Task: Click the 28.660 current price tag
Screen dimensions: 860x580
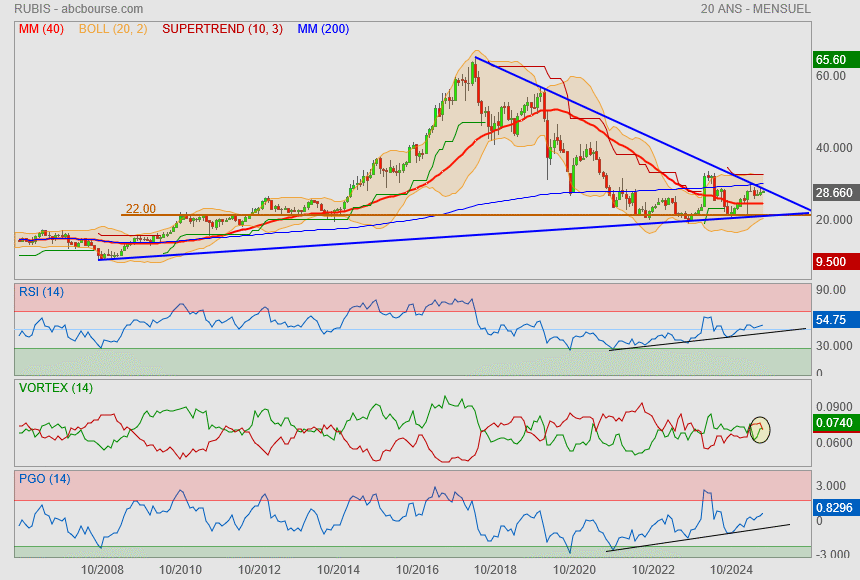Action: 834,192
